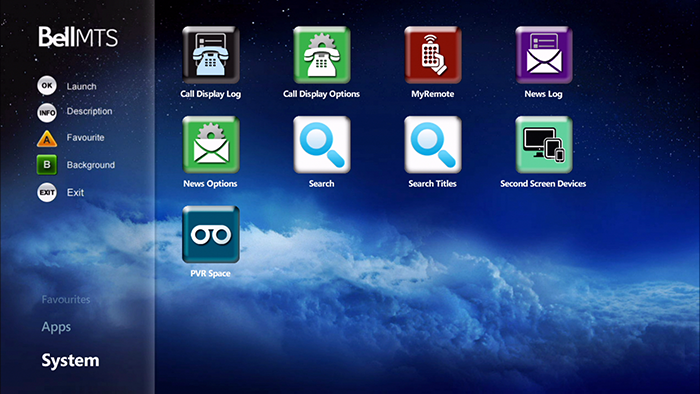Click the Description label

[89, 111]
